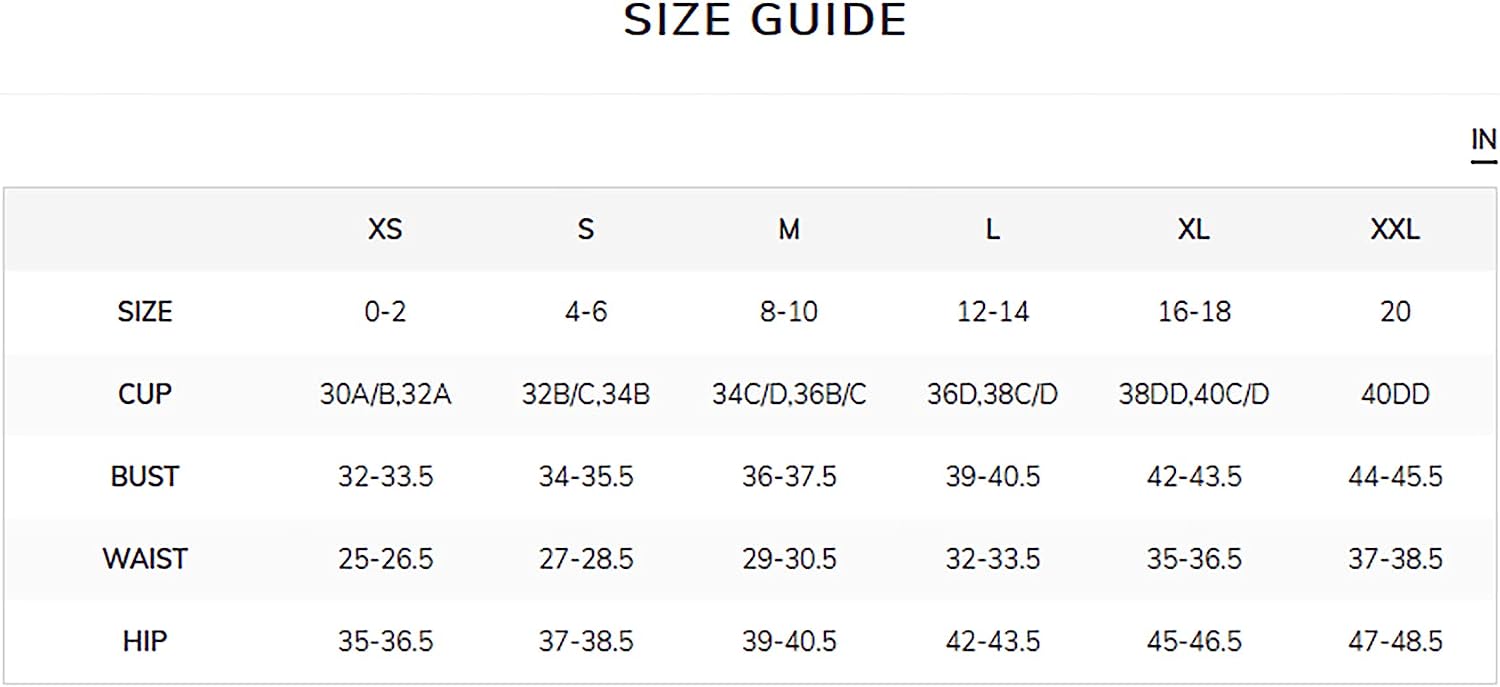Click the 35-36.5 waist value for XL

(1193, 558)
